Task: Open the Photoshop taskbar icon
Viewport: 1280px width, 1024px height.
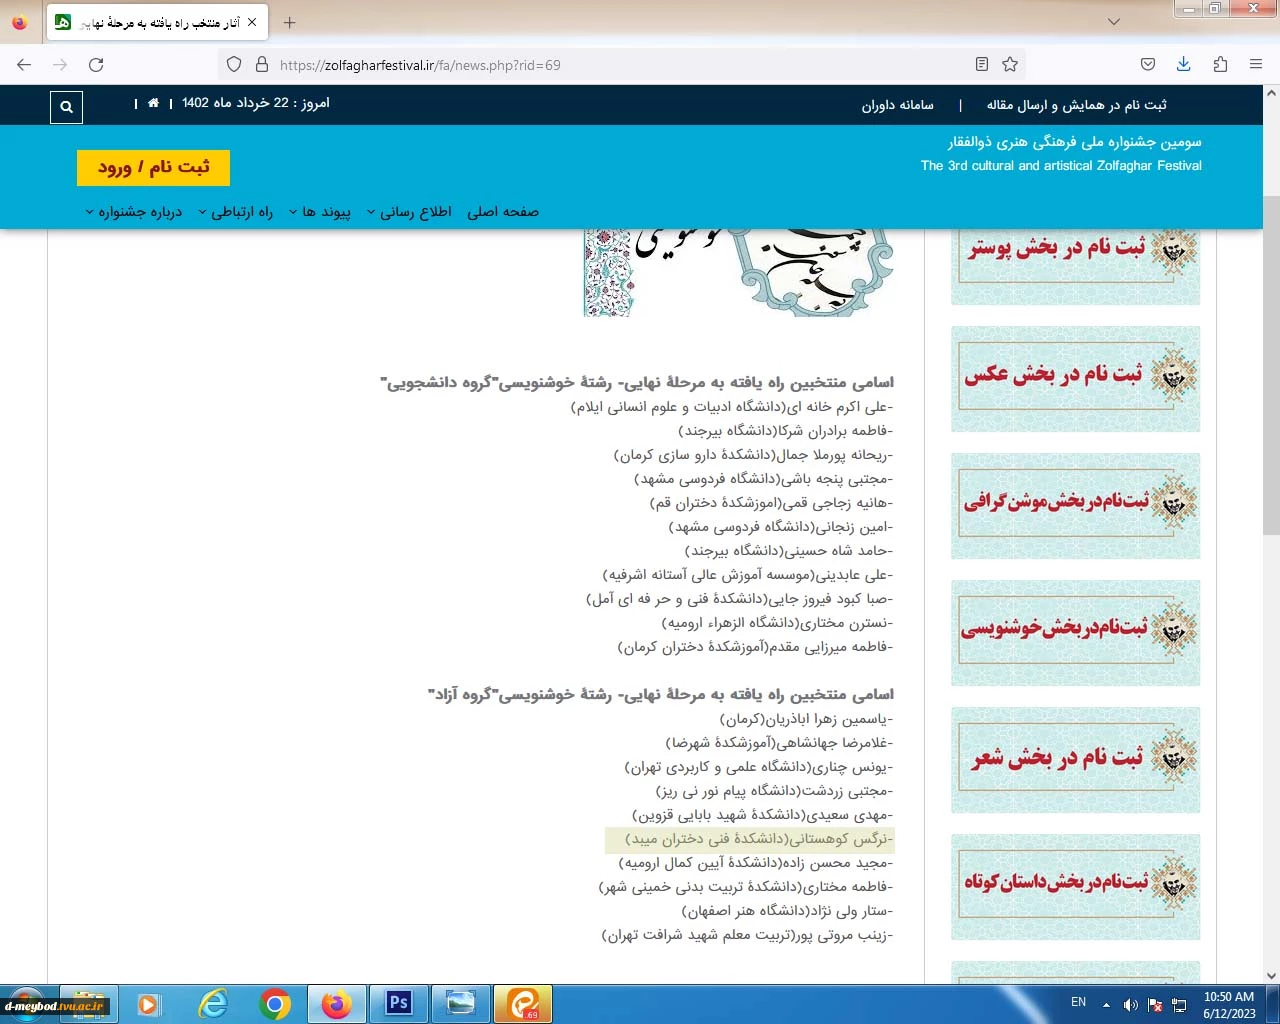Action: click(399, 1003)
